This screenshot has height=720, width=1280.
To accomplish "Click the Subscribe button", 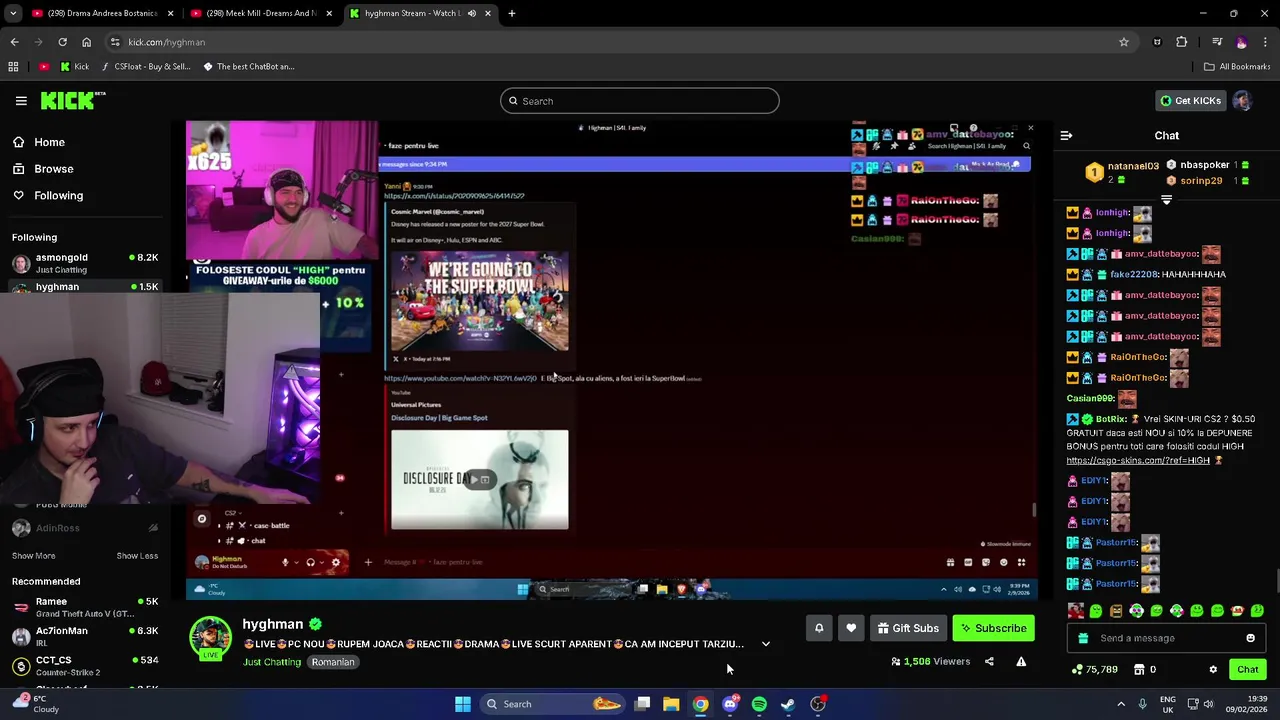I will (x=994, y=628).
